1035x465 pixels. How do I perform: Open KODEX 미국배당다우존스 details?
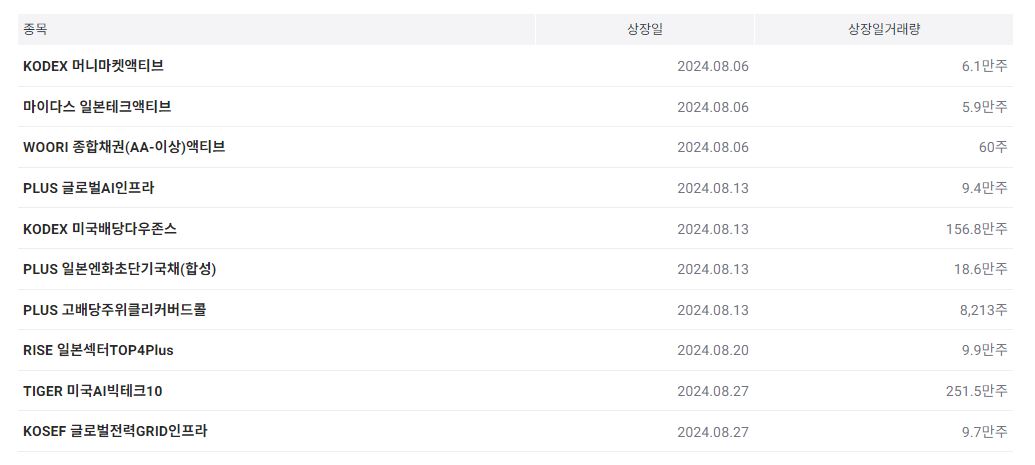100,229
